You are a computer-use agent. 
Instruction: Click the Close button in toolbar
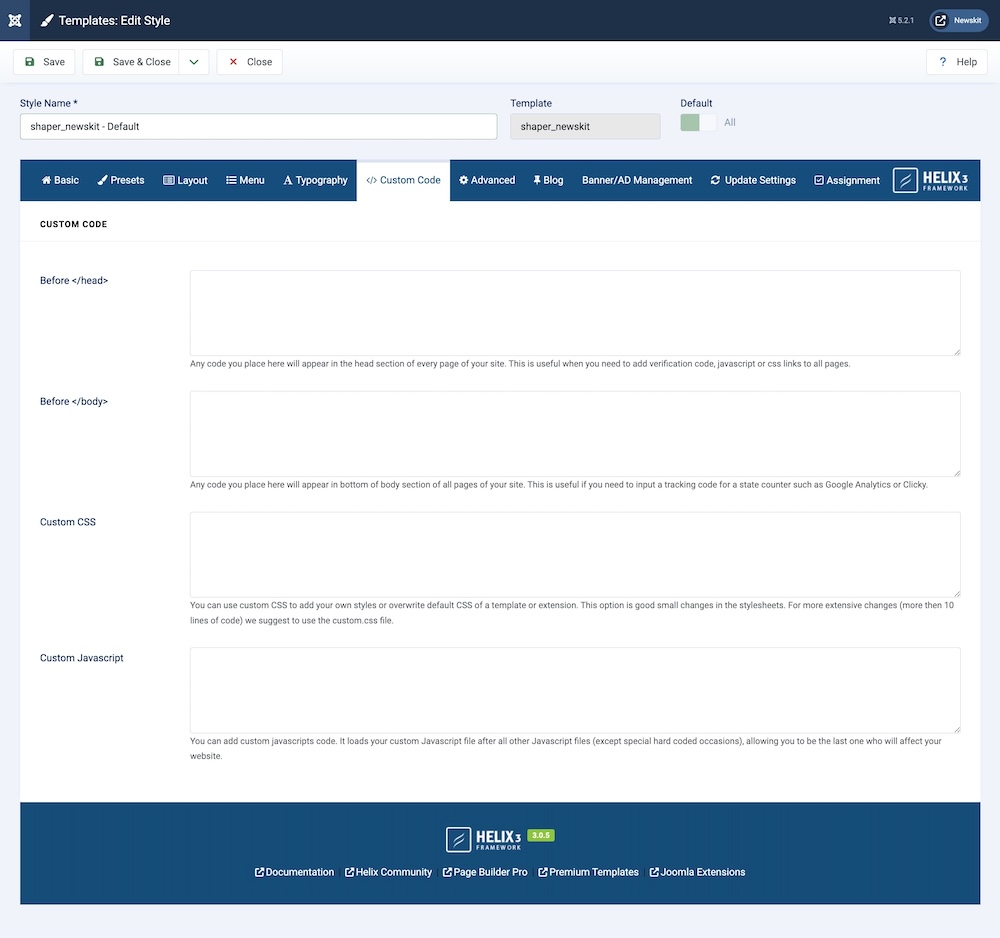(x=250, y=62)
